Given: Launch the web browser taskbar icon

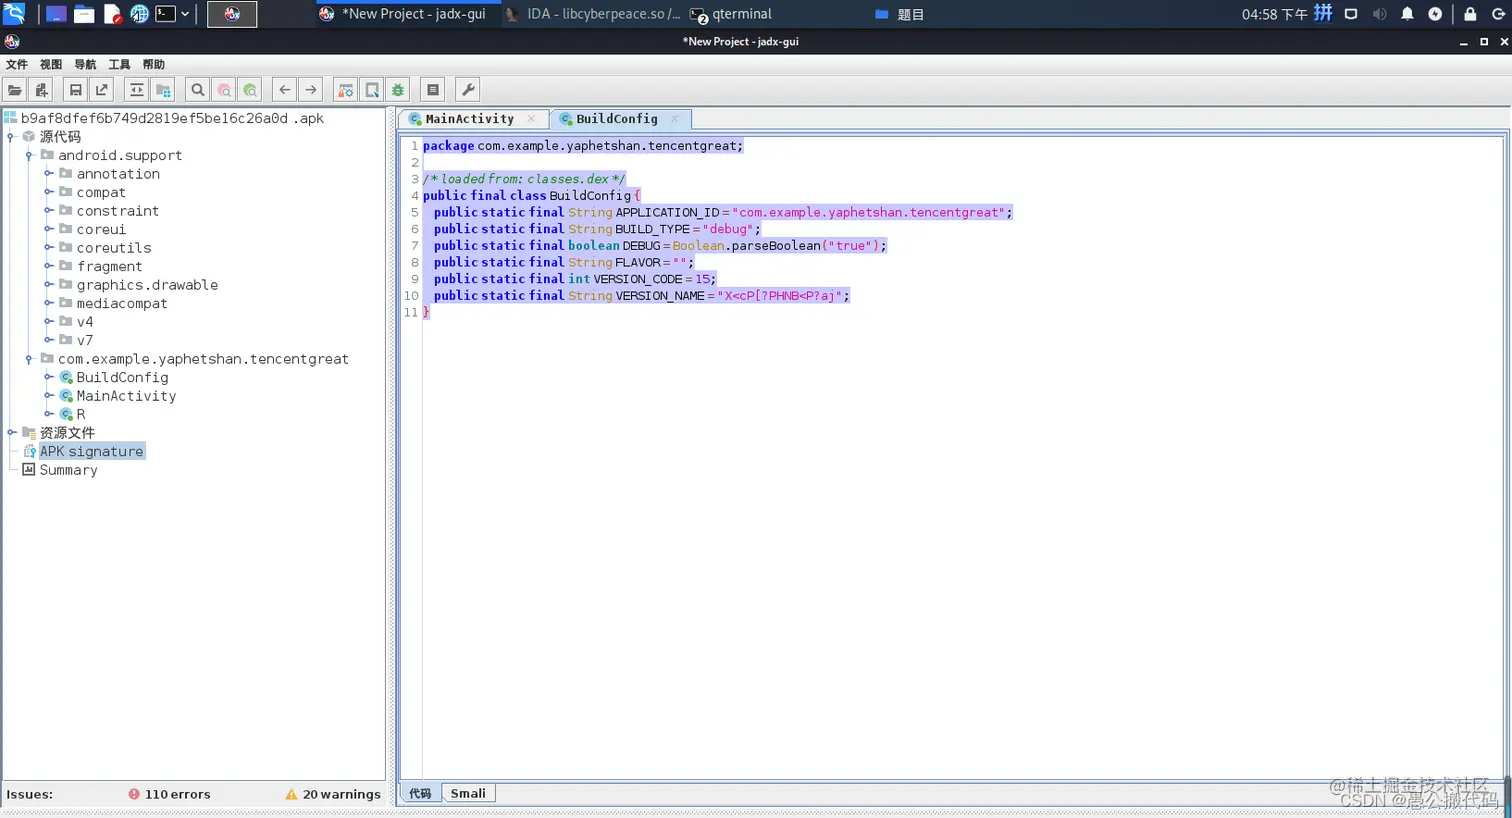Looking at the screenshot, I should (139, 14).
